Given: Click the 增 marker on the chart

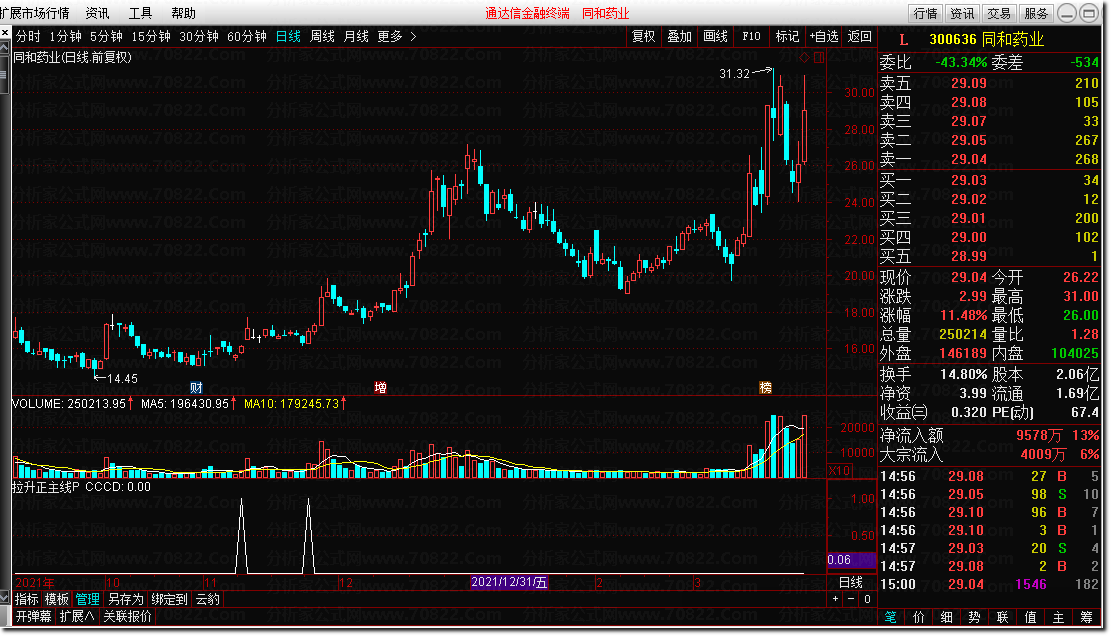Looking at the screenshot, I should 381,387.
